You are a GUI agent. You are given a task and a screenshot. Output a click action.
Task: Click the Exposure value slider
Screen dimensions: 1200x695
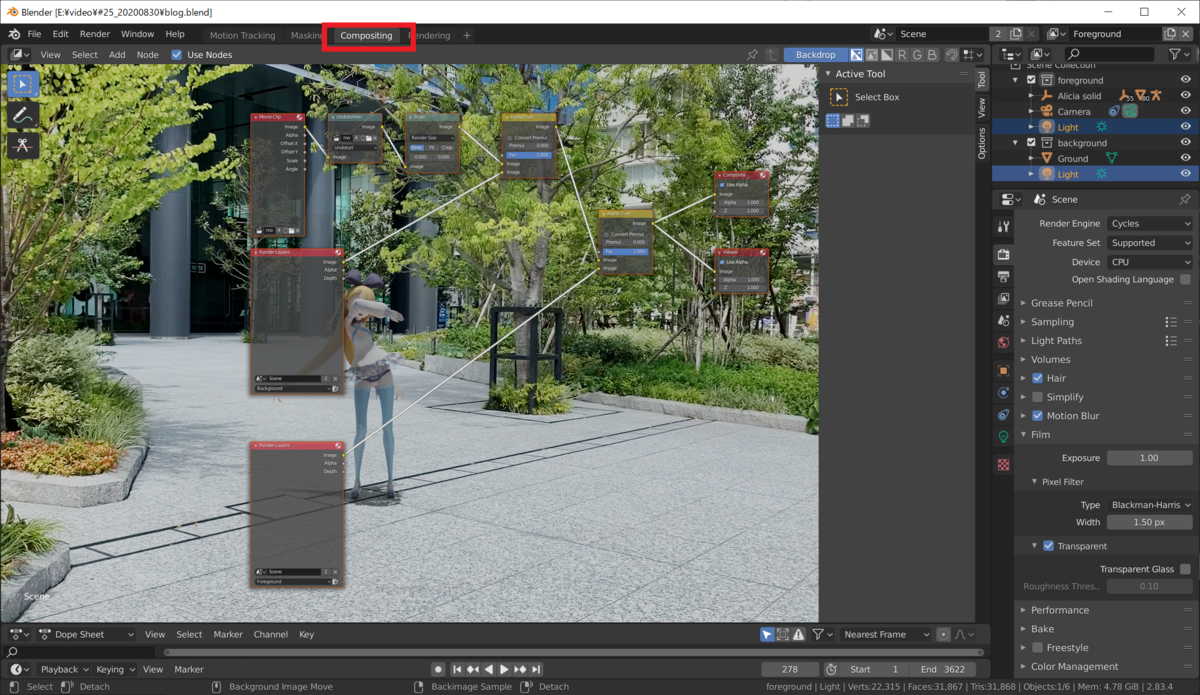(1149, 458)
